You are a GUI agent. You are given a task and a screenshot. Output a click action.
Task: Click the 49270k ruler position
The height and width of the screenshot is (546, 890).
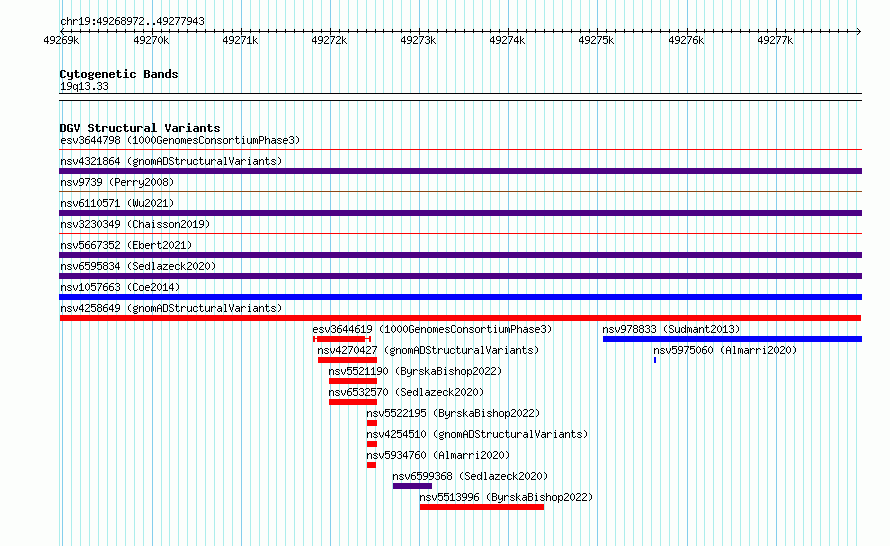click(151, 40)
